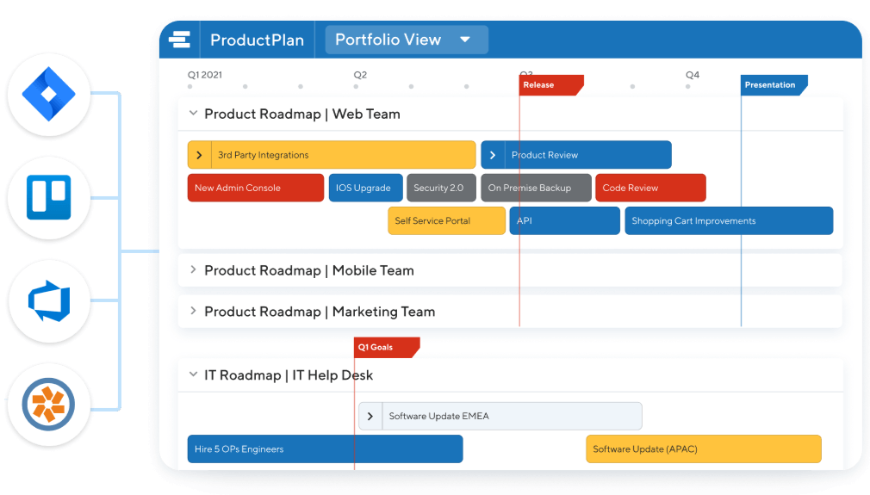This screenshot has width=870, height=495.
Task: Expand the Product Roadmap Marketing Team section
Action: (193, 311)
